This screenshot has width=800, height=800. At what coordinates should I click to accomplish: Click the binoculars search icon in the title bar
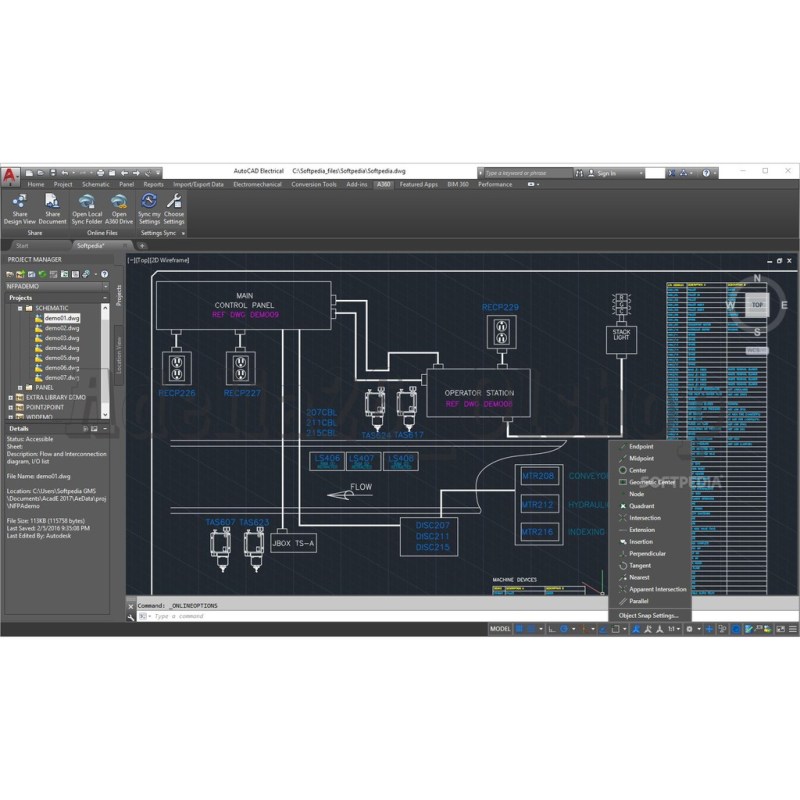[579, 173]
